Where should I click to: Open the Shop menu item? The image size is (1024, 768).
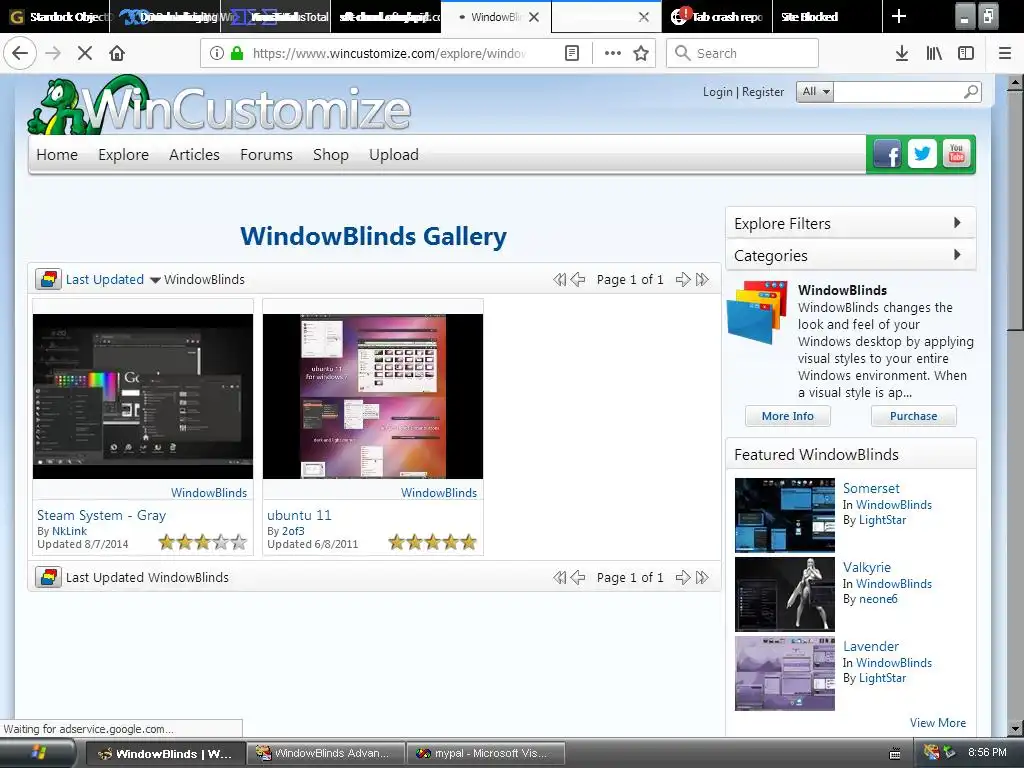330,155
